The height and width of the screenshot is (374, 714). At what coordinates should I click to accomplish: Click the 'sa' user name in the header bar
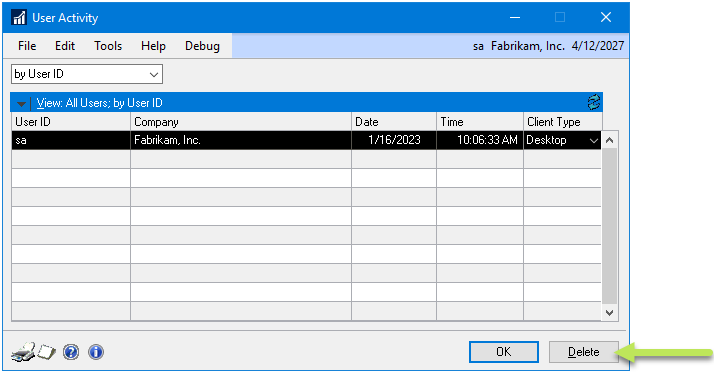tap(478, 46)
